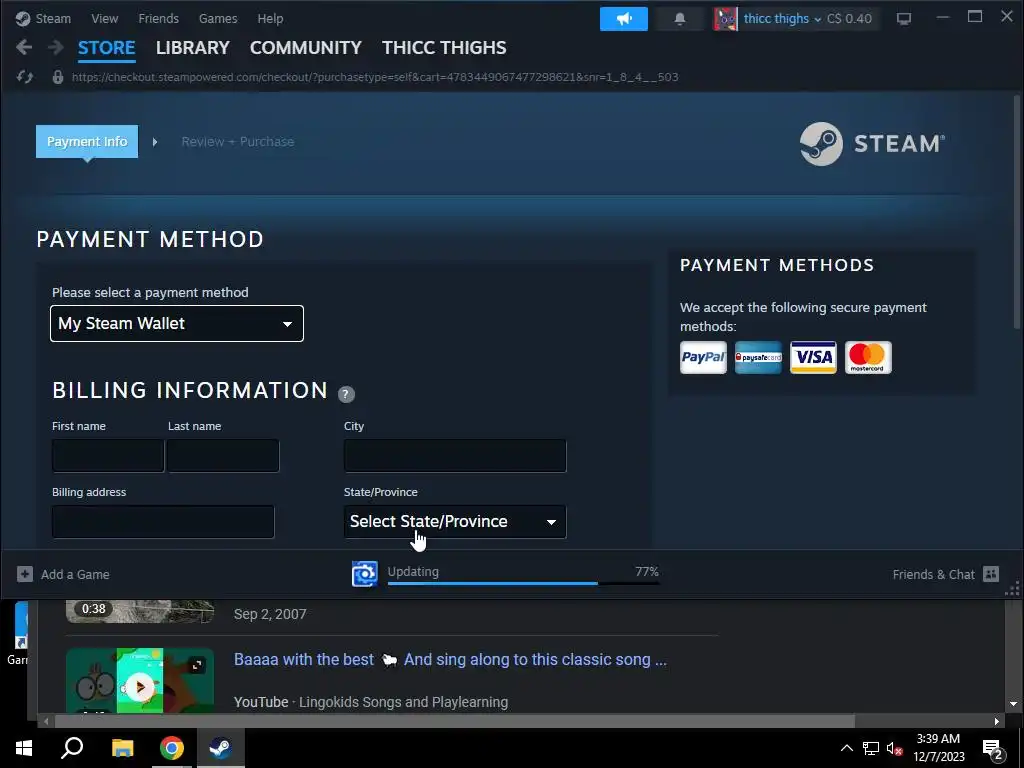Image resolution: width=1024 pixels, height=768 pixels.
Task: Click the padlock security icon
Action: tap(57, 77)
